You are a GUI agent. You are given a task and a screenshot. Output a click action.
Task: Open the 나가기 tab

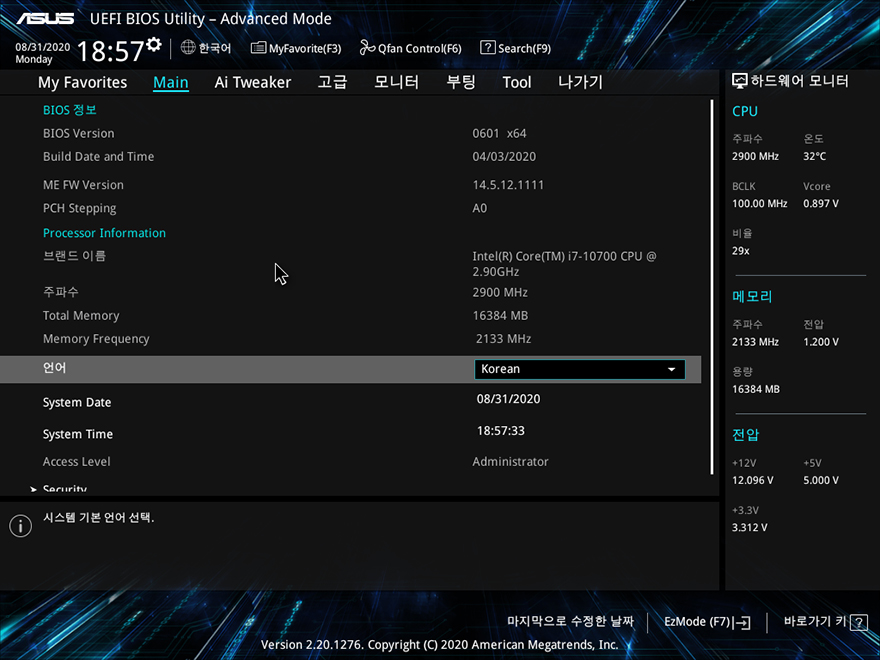click(580, 82)
